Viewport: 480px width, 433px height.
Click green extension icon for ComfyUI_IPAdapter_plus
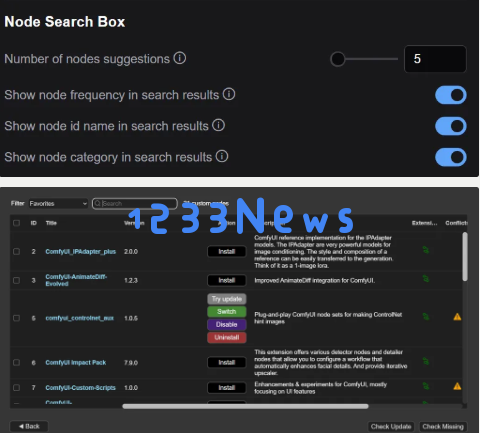coord(426,250)
